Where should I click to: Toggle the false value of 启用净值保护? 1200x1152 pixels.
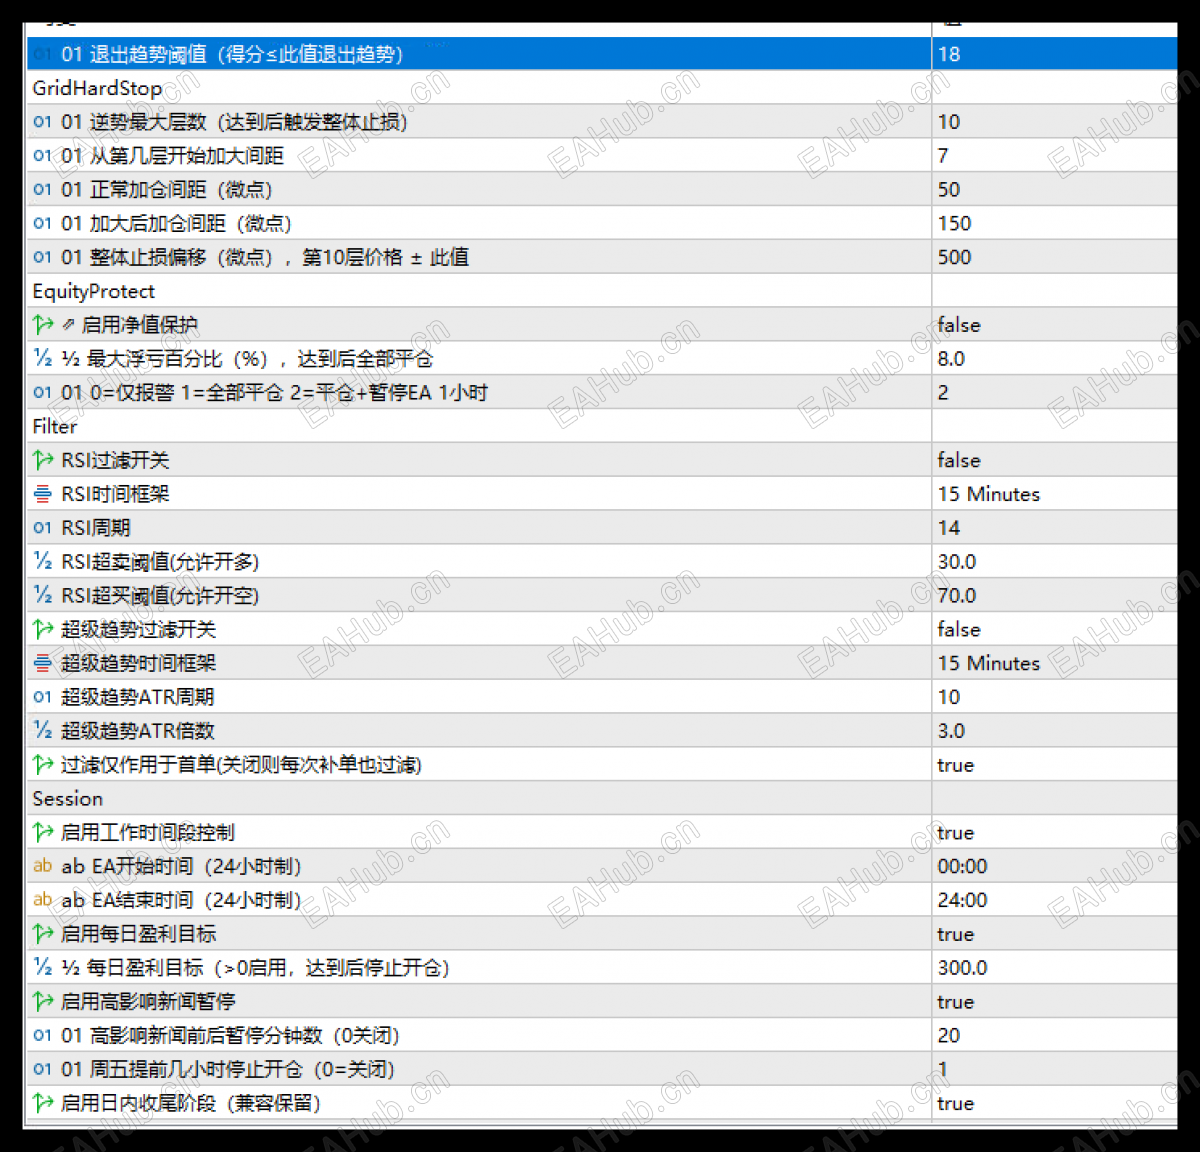point(959,325)
